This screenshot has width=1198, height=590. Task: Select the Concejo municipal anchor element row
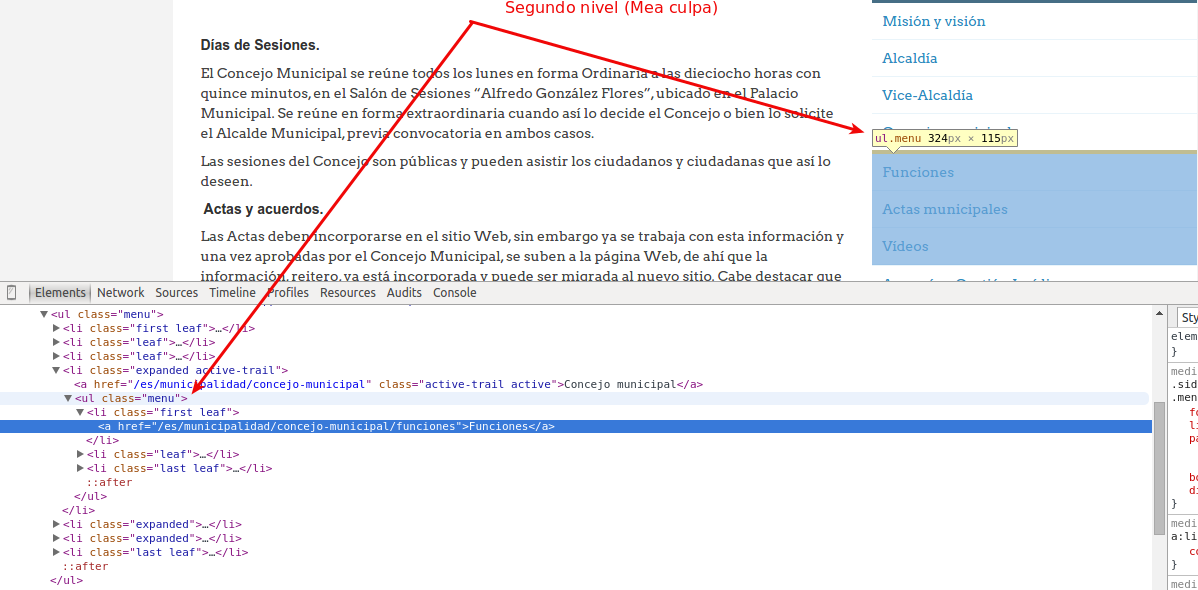tap(388, 384)
